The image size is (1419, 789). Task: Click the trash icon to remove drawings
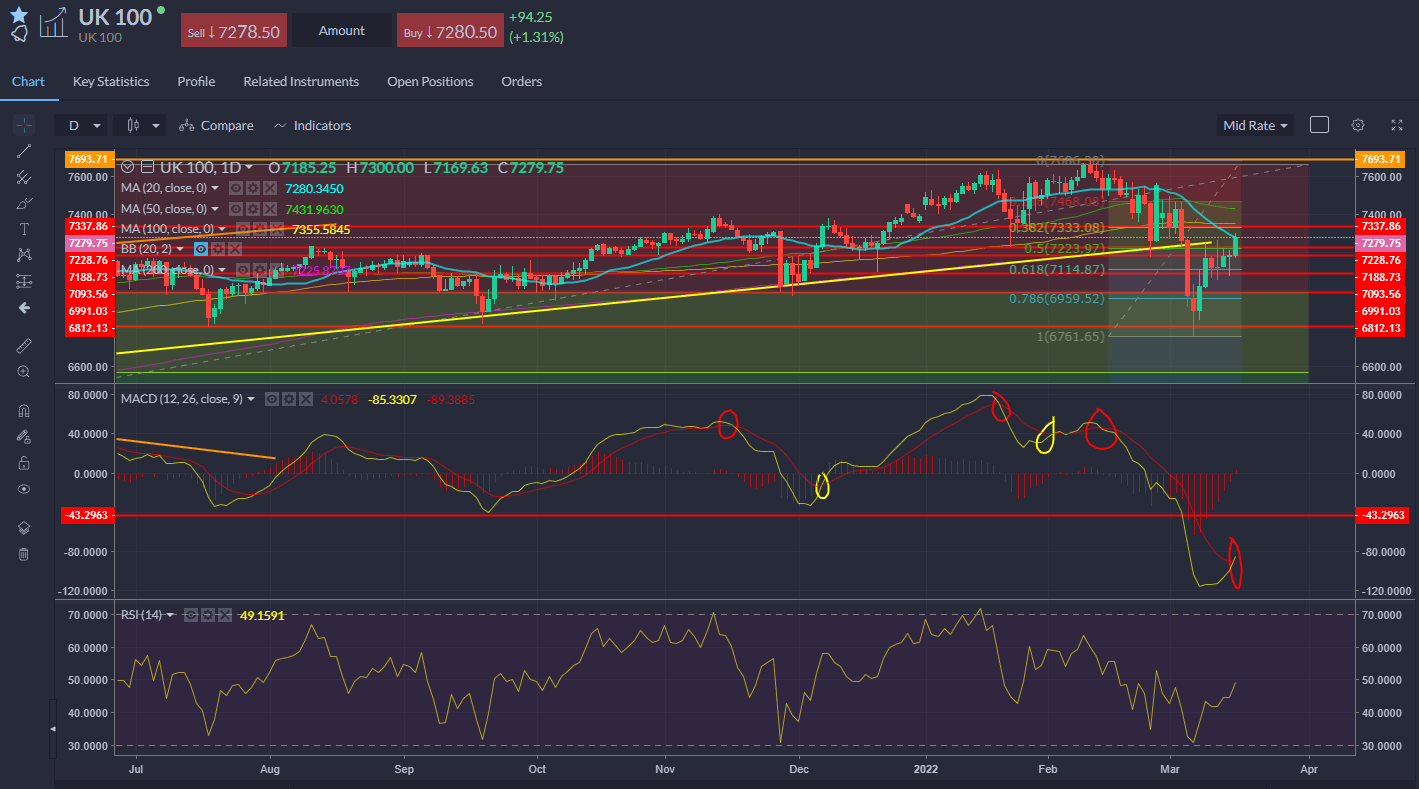click(x=24, y=554)
